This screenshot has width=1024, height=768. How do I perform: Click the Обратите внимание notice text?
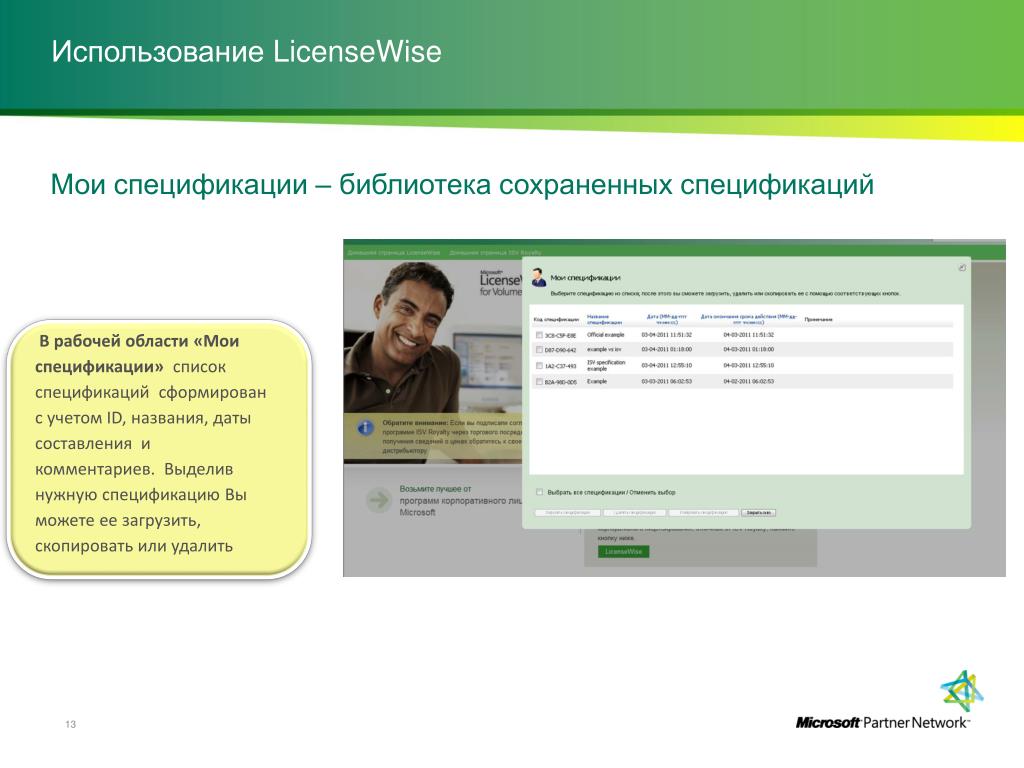(x=452, y=436)
